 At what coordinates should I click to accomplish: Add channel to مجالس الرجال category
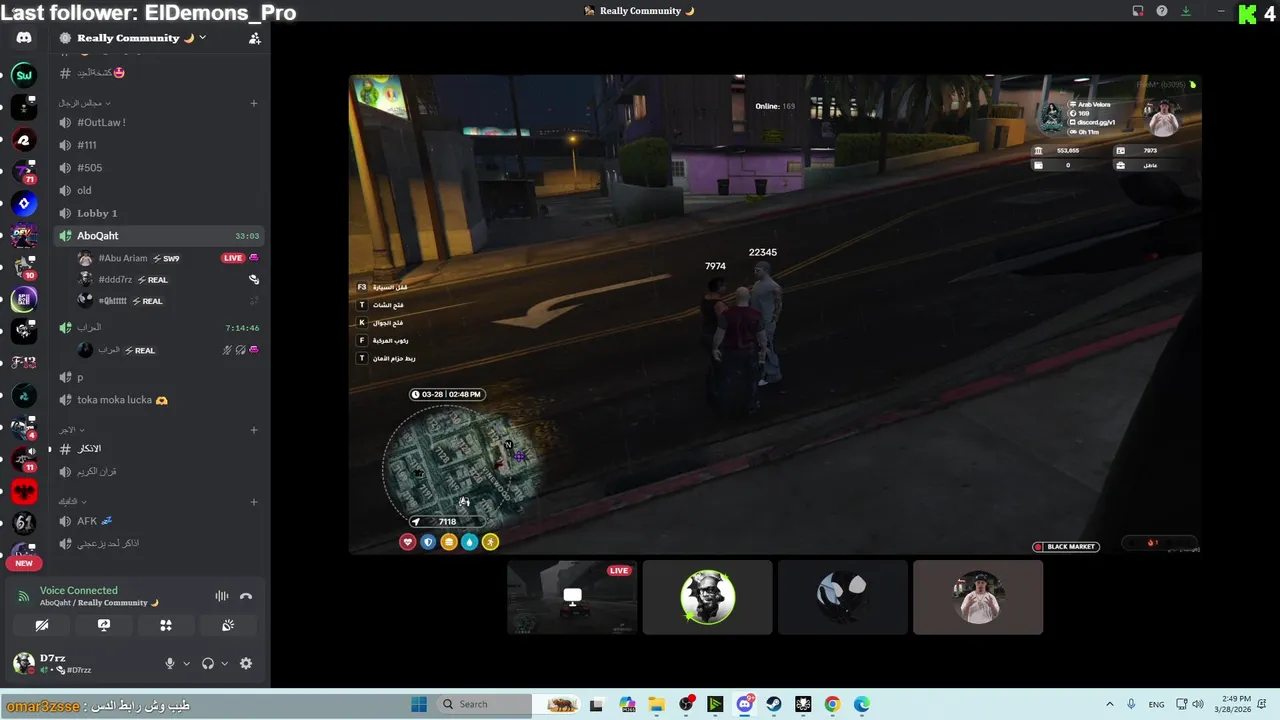254,103
